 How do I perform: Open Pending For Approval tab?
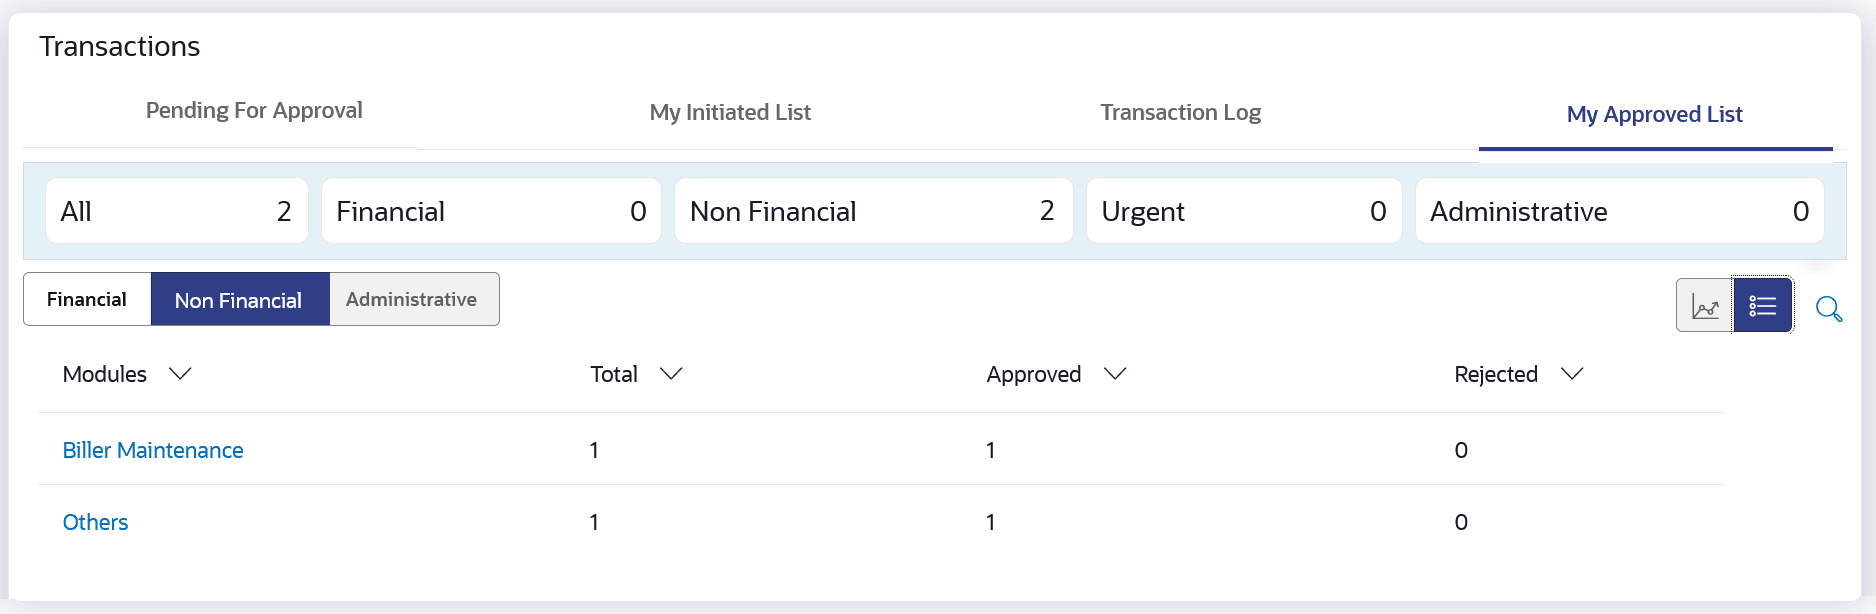[254, 111]
